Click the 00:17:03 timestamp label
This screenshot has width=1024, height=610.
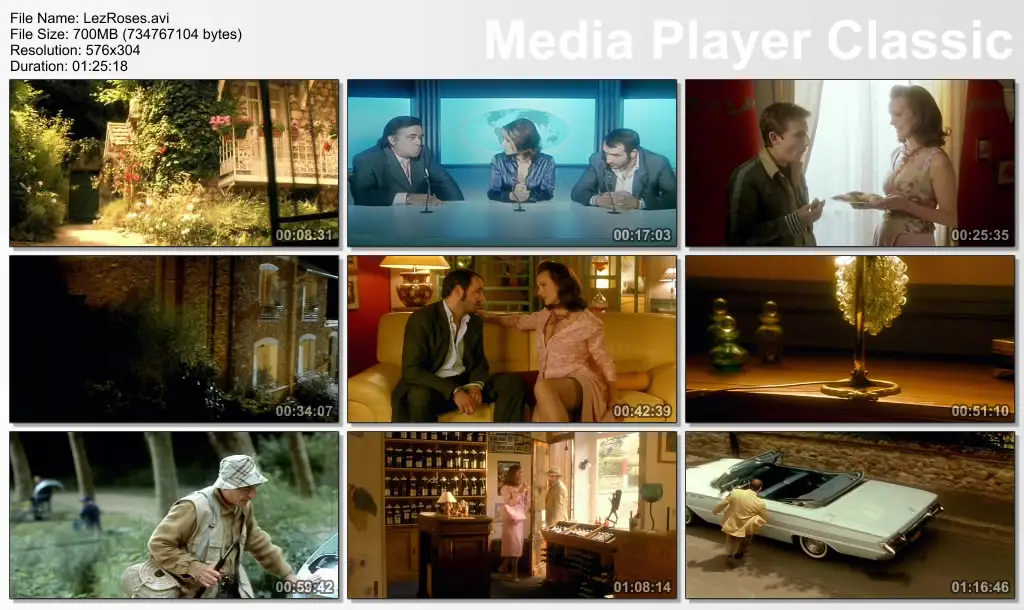(x=642, y=235)
